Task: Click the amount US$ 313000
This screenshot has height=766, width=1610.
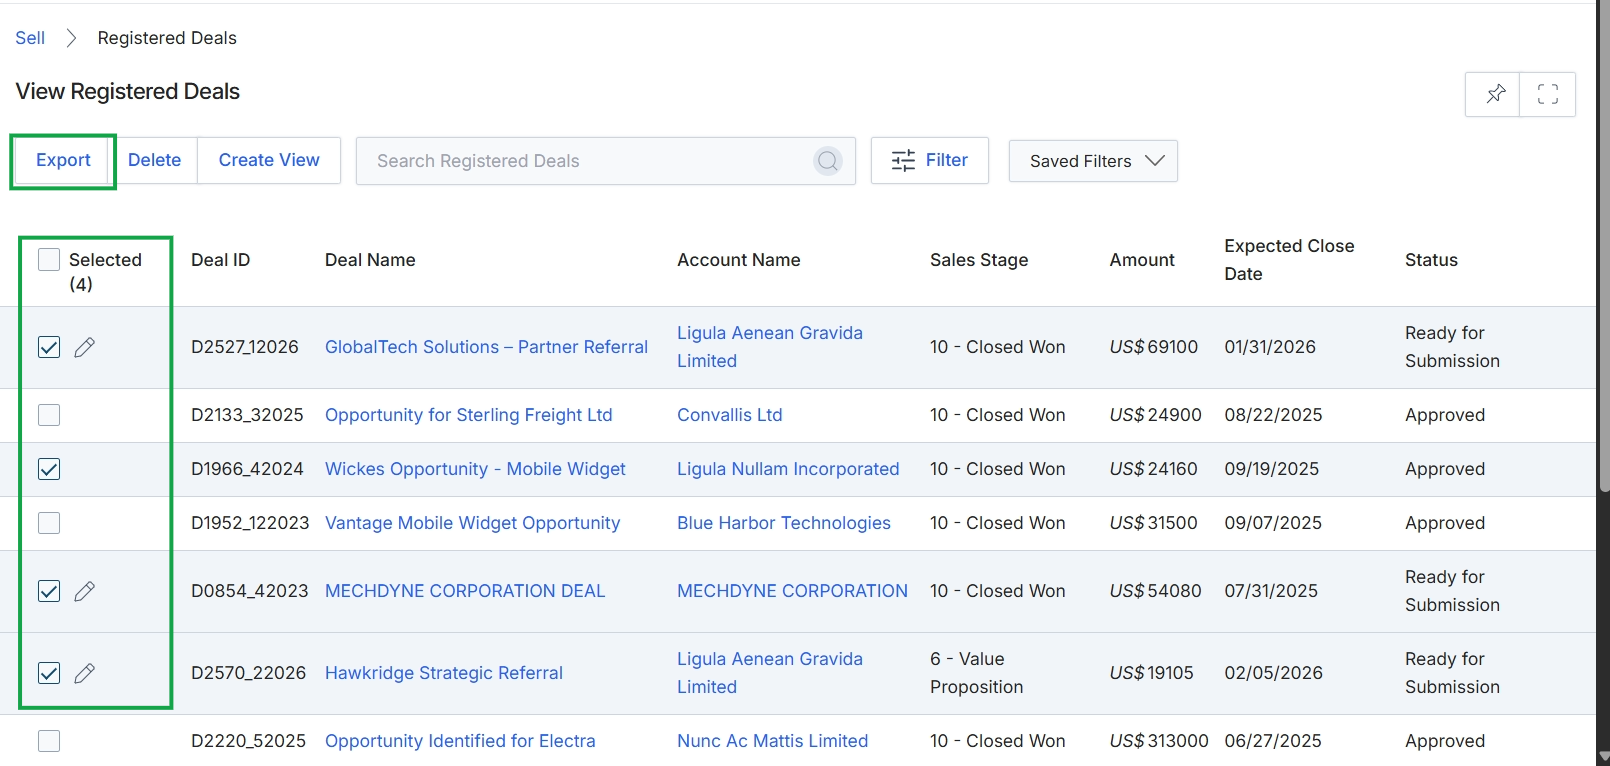Action: pos(1159,741)
